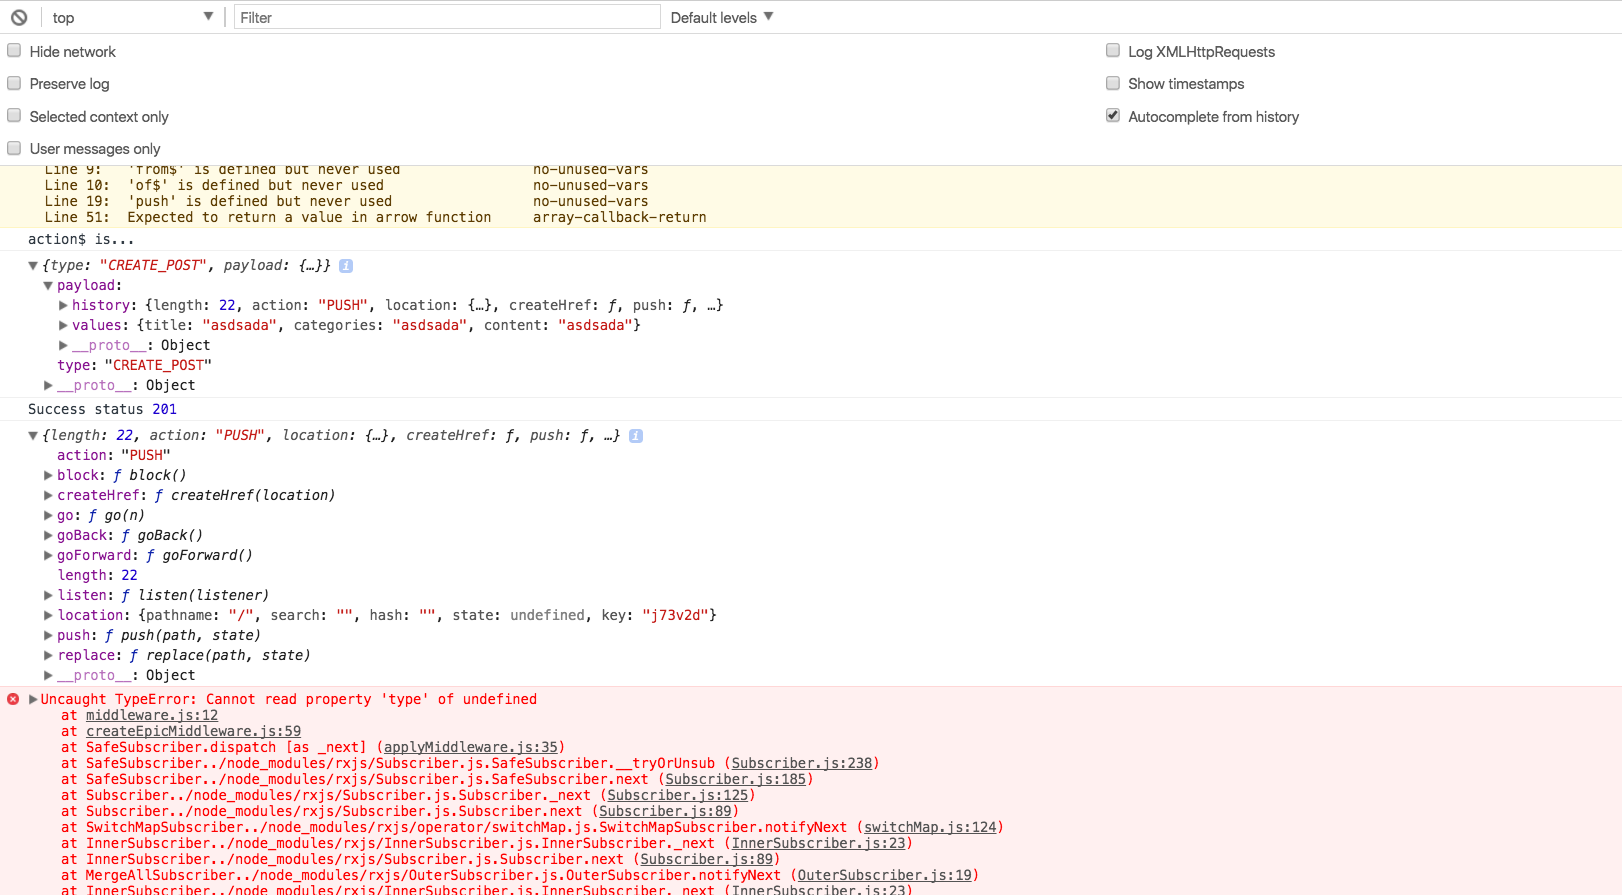
Task: Expand the location entry with pathname
Action: click(x=48, y=616)
